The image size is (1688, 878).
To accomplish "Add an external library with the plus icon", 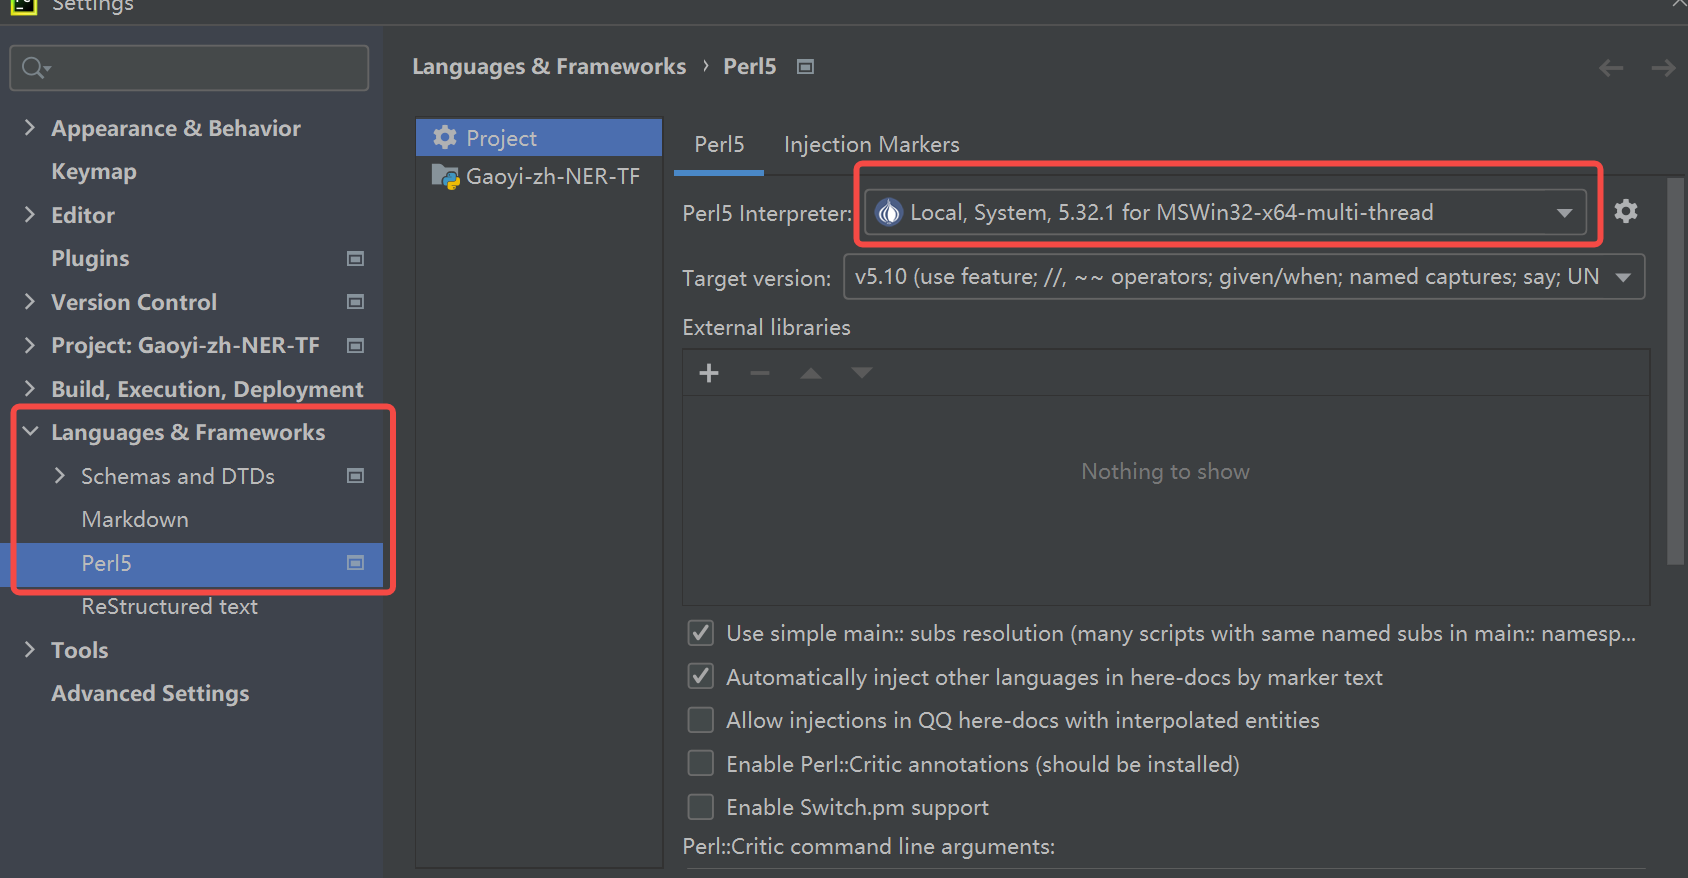I will pos(709,373).
